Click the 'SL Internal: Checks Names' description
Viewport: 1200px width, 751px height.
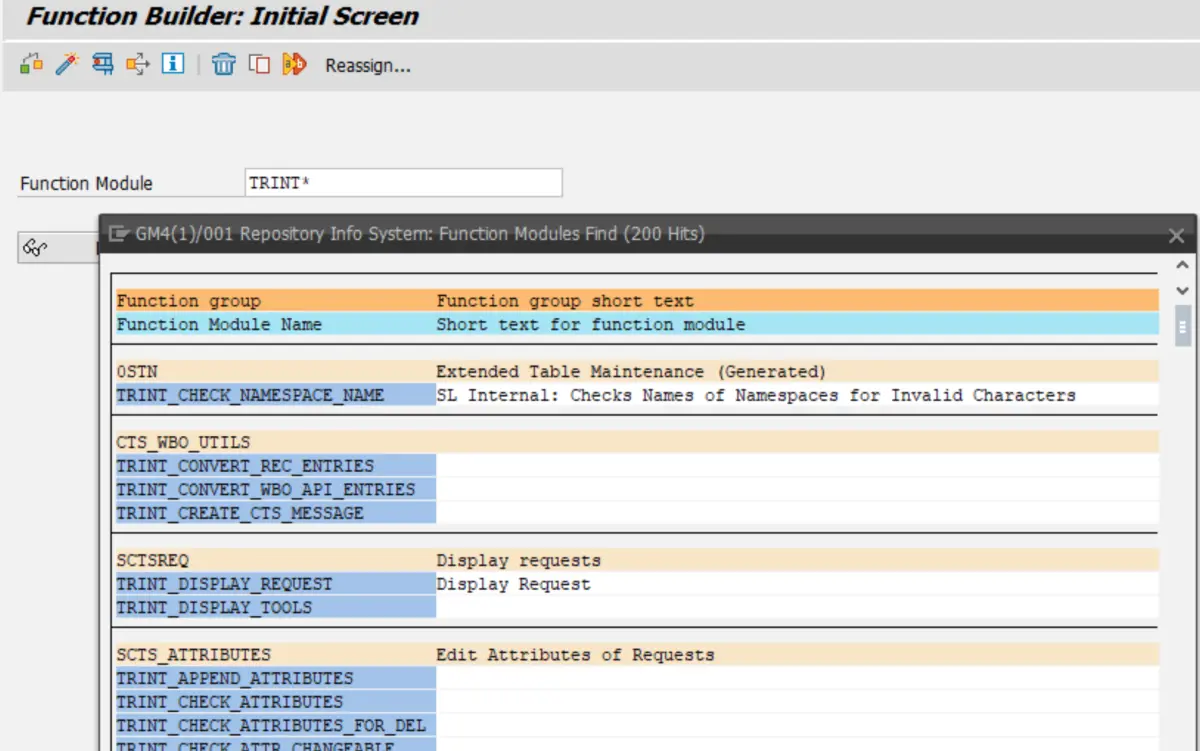coord(755,395)
